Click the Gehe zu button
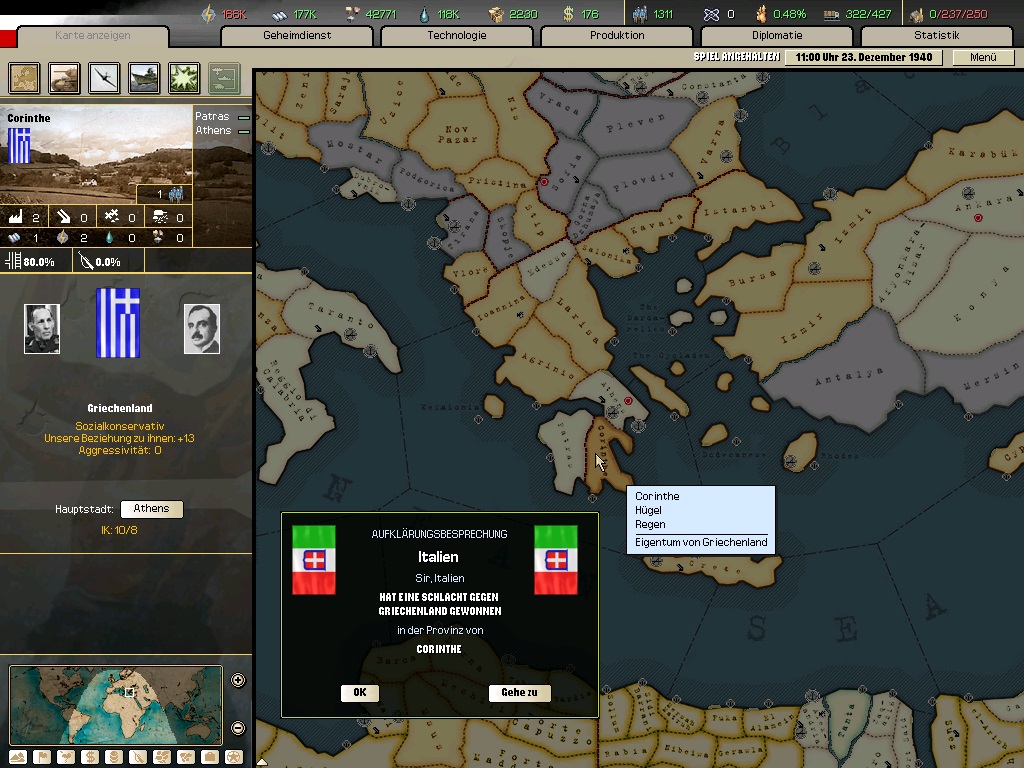1024x768 pixels. click(x=519, y=693)
